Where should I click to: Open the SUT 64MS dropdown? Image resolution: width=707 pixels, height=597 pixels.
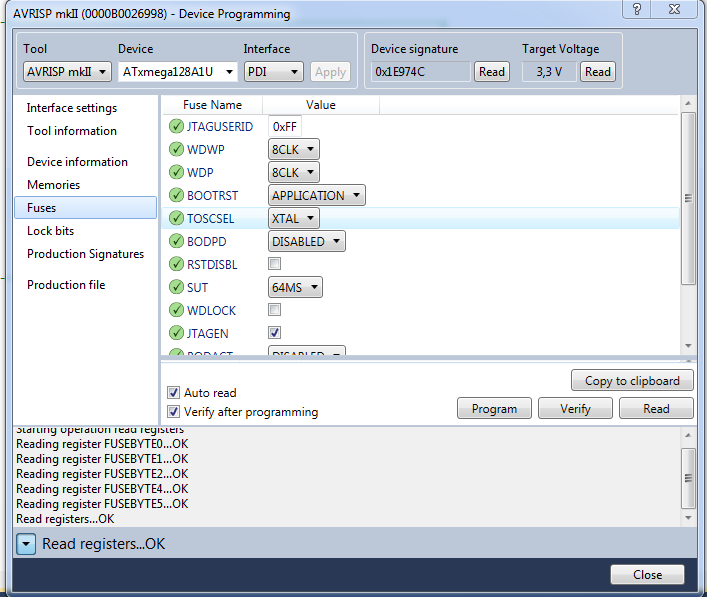tap(295, 287)
